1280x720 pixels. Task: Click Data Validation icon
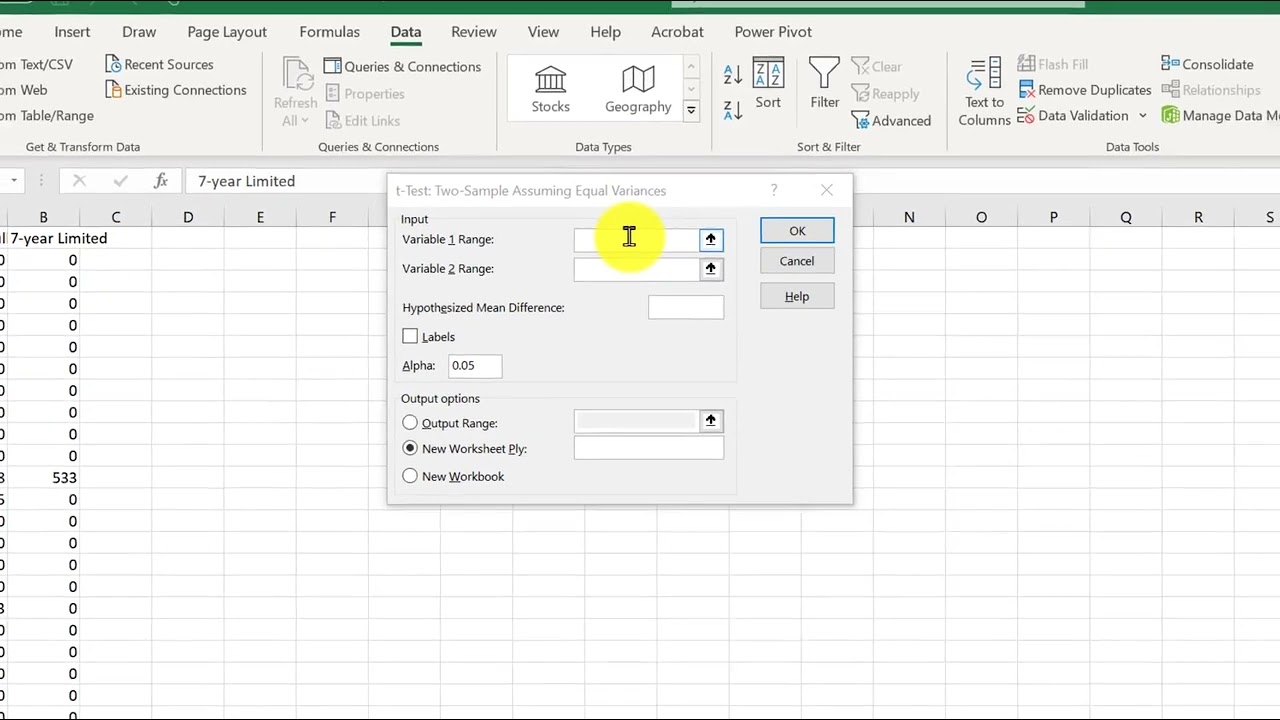click(x=1026, y=116)
